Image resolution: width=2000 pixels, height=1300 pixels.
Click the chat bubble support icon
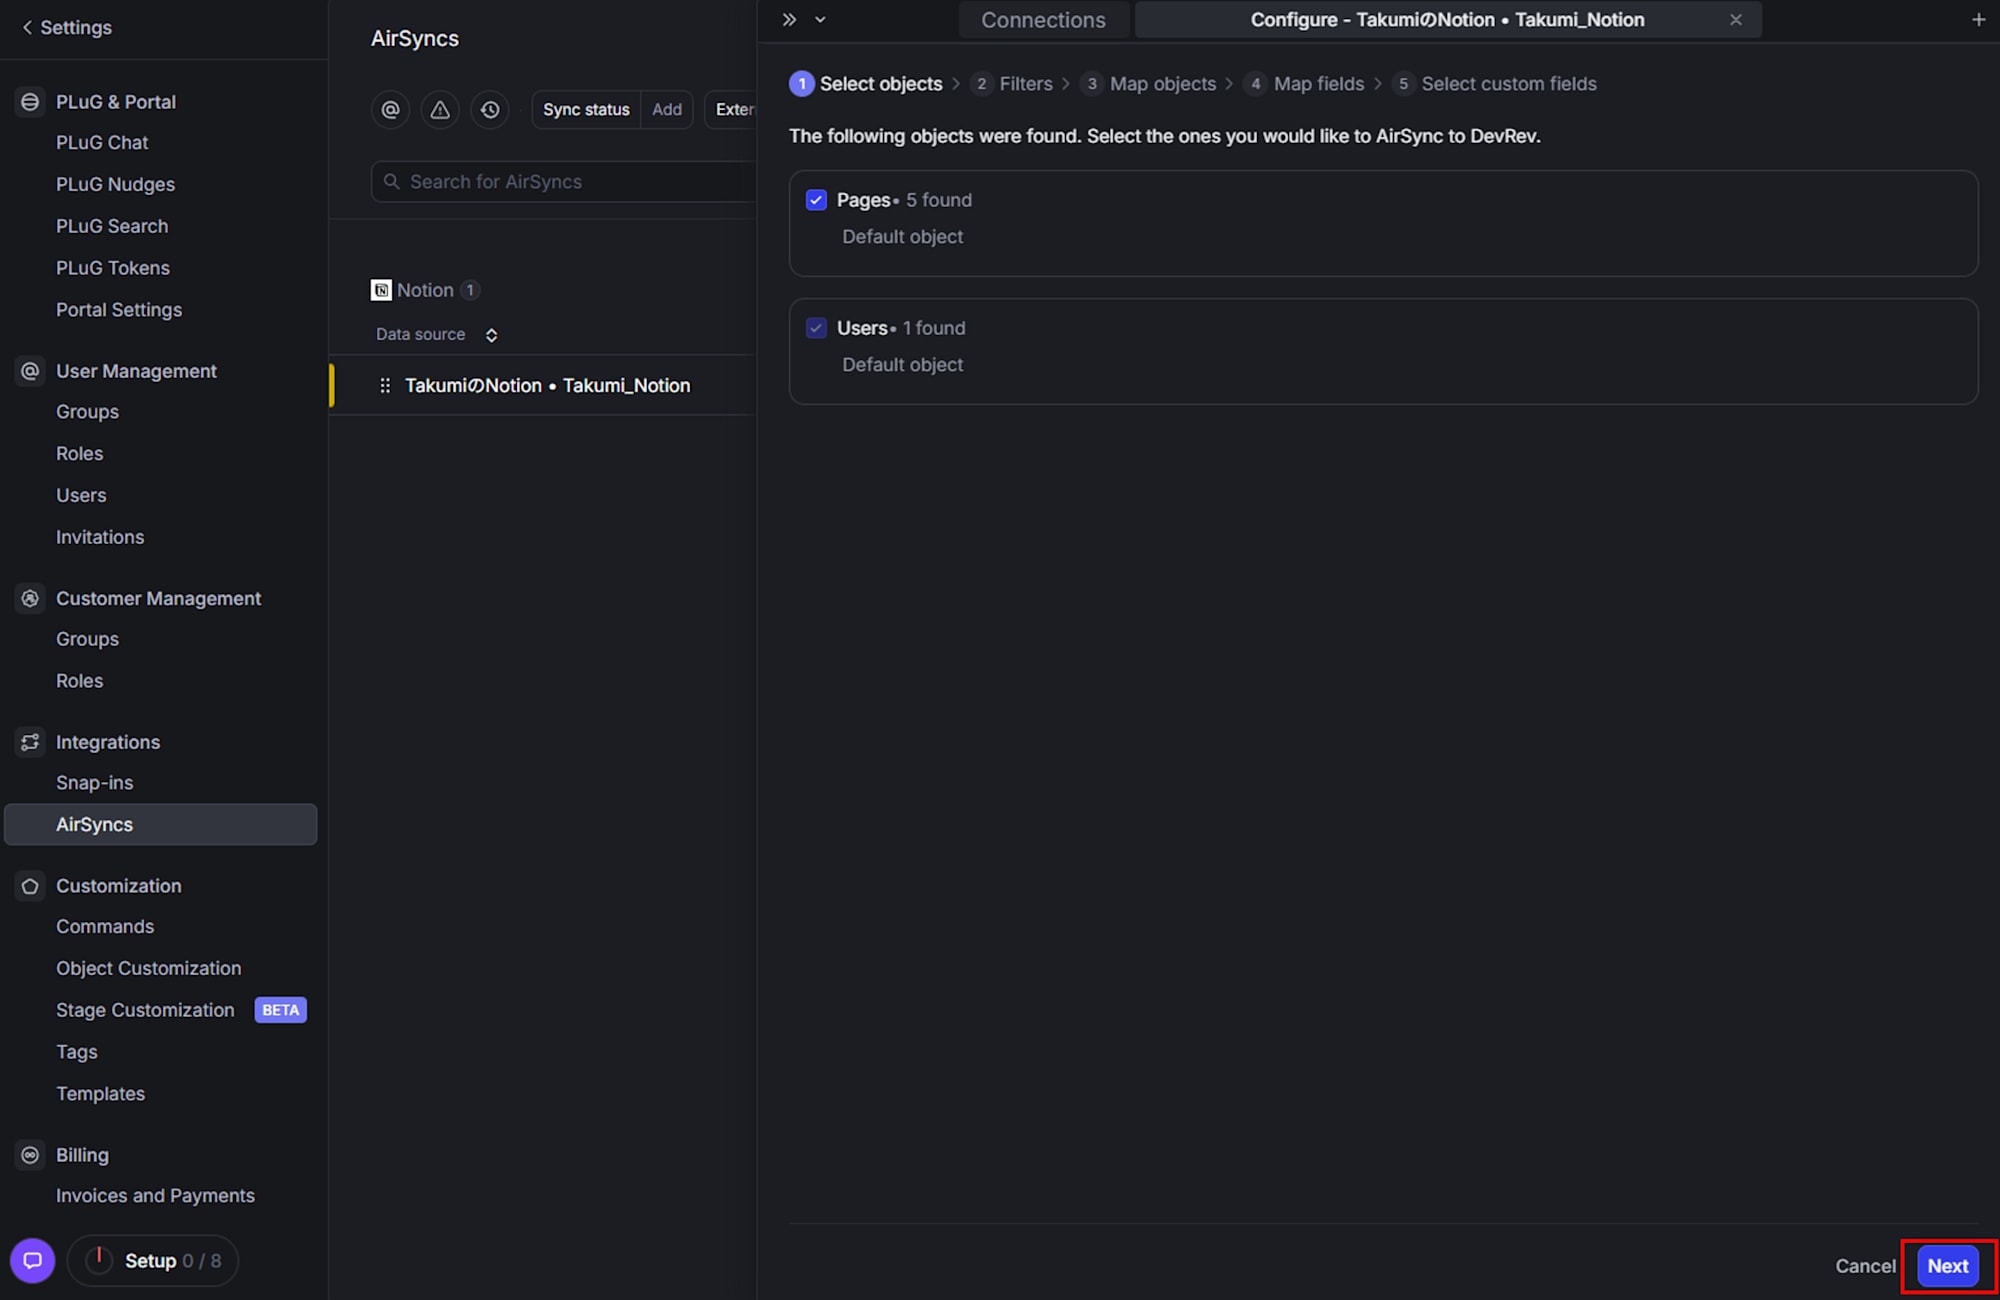[x=32, y=1260]
